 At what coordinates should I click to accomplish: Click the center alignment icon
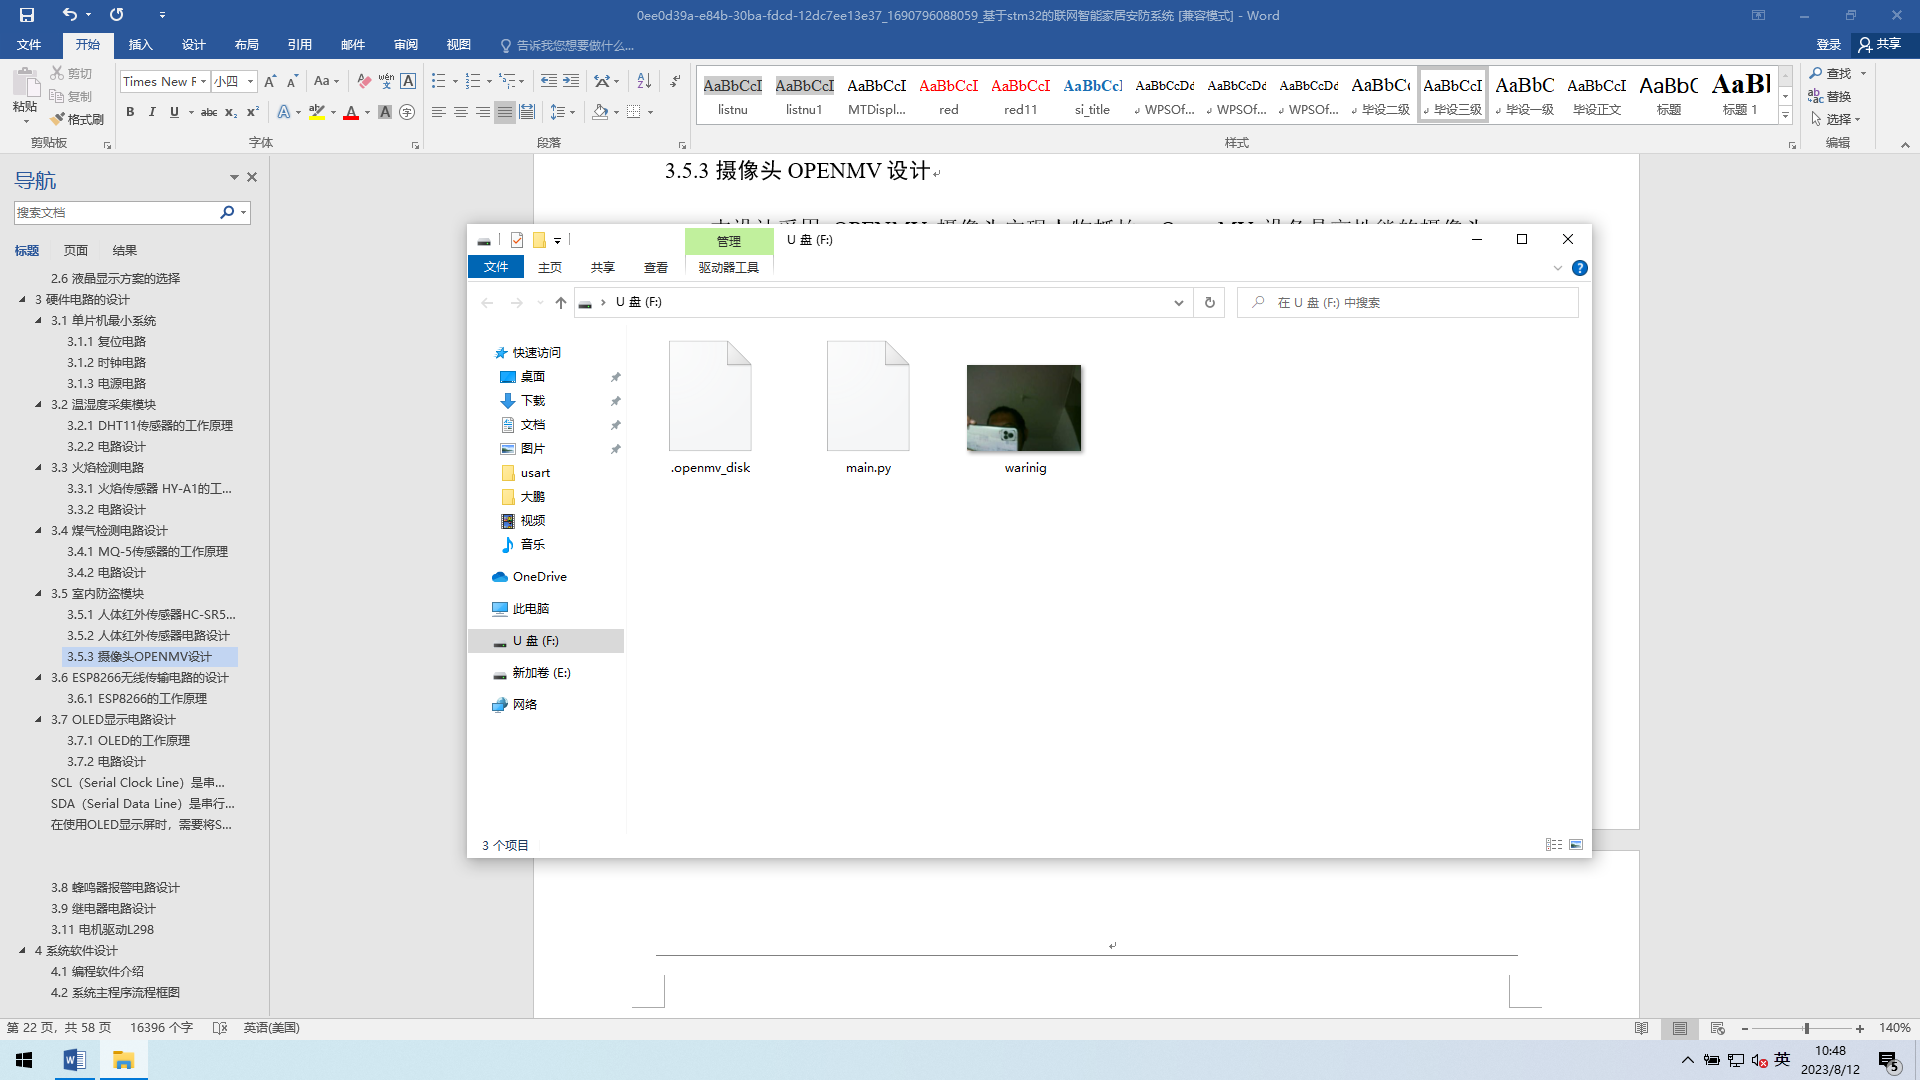461,112
